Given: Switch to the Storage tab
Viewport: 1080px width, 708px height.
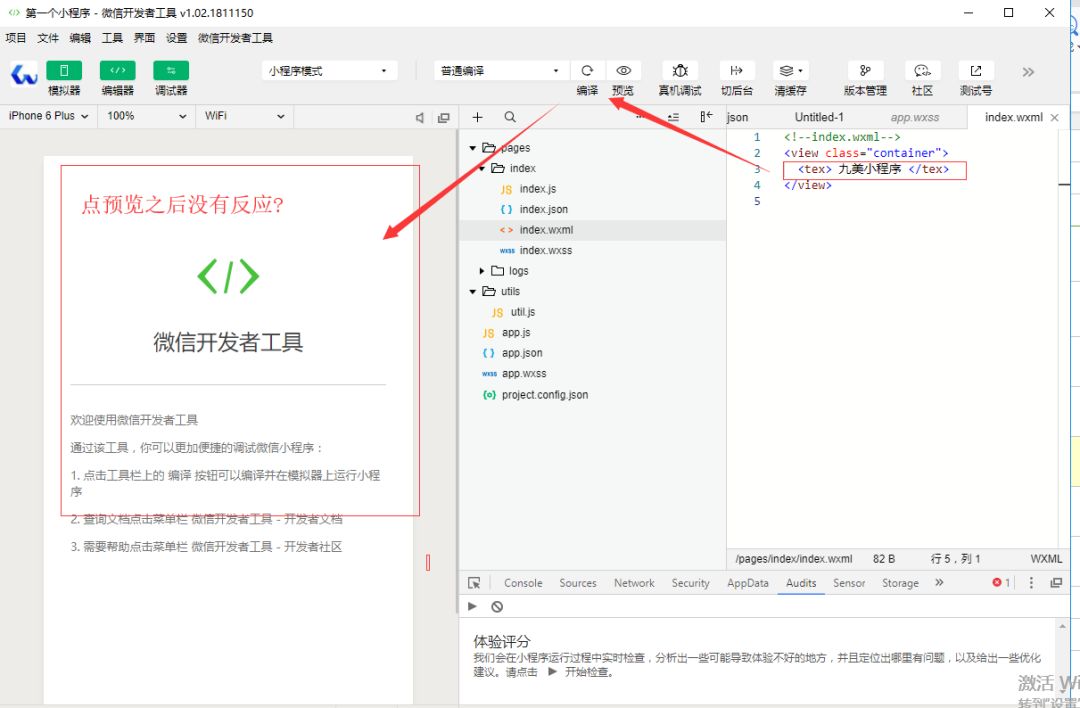Looking at the screenshot, I should click(x=900, y=583).
